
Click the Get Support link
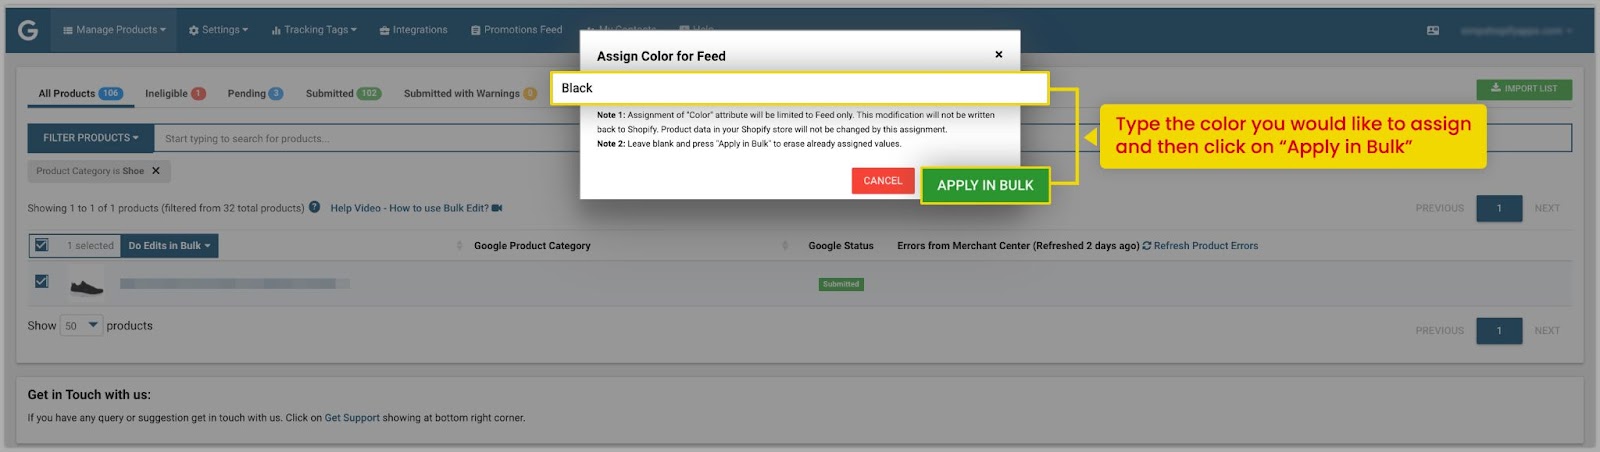point(352,418)
